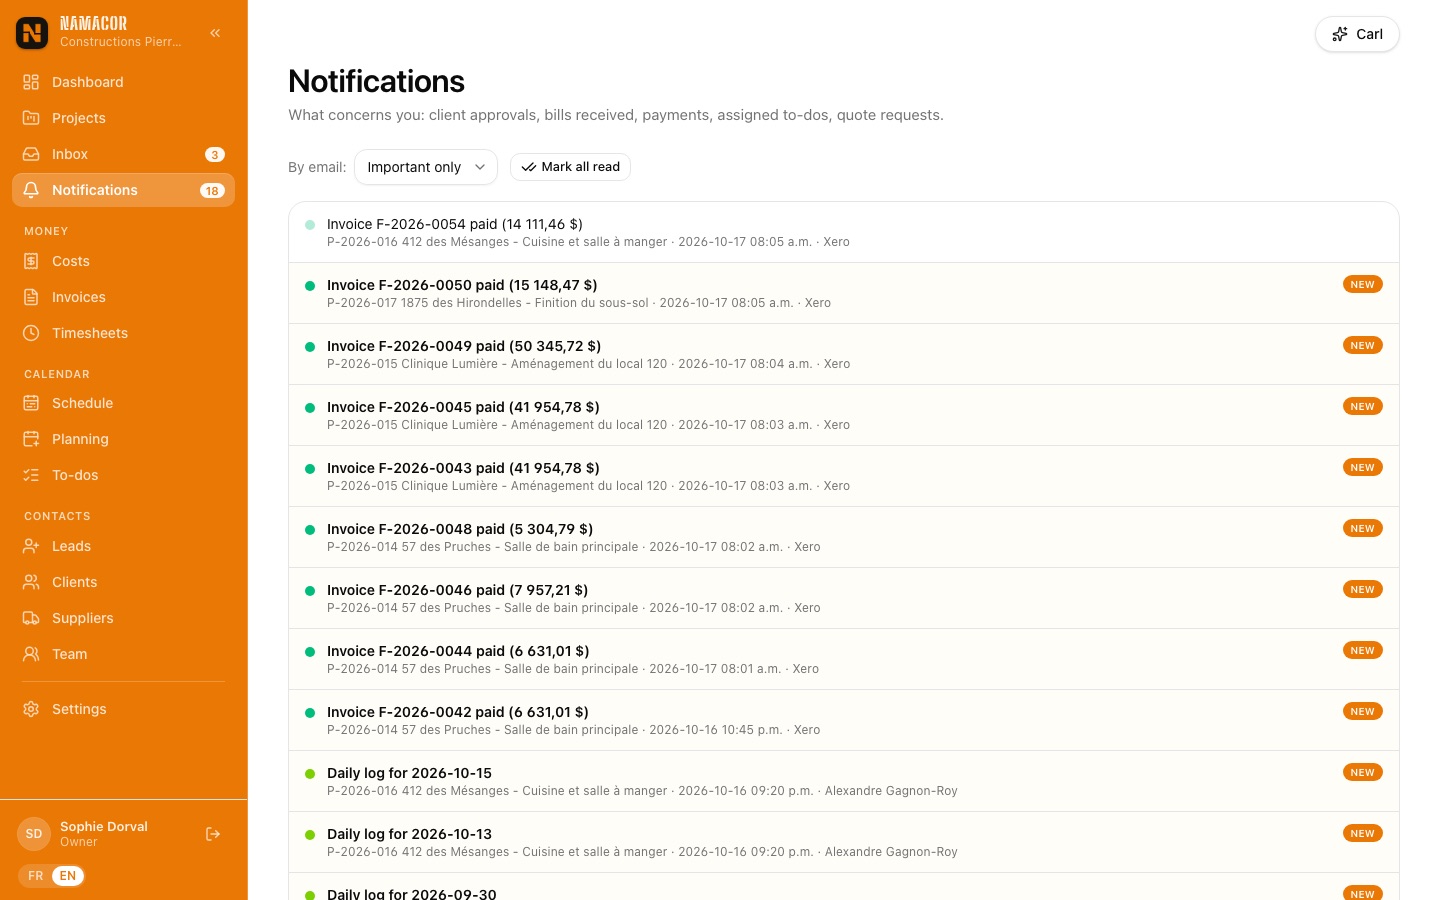Open Invoice F-2026-0044 paid notification
Image resolution: width=1440 pixels, height=900 pixels.
843,659
